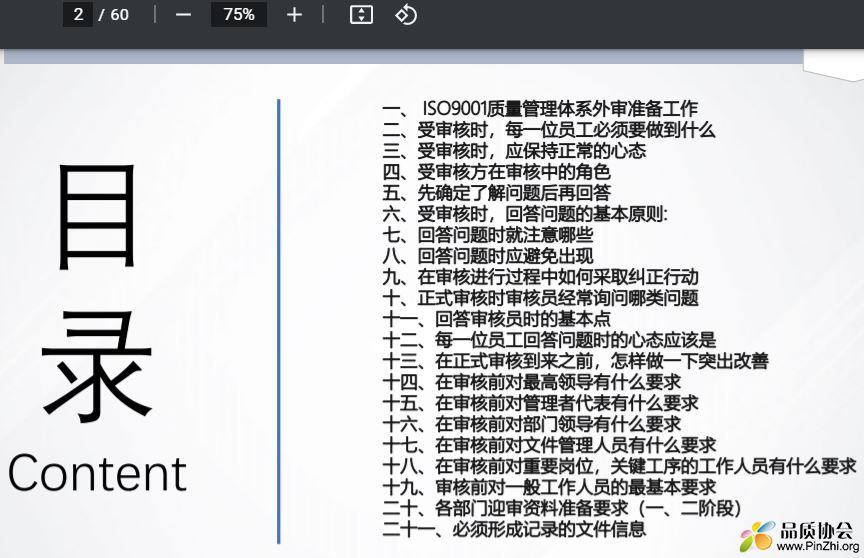Screen dimensions: 864x558
Task: Click the total page count 60
Action: 120,15
